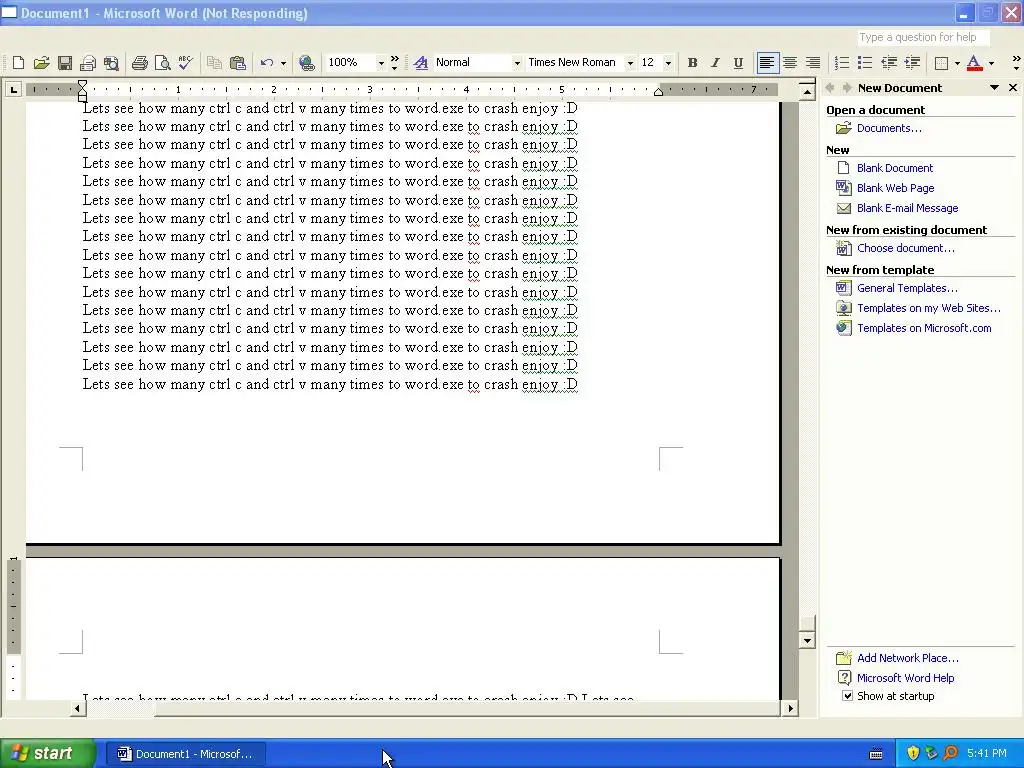Click the task pane back arrow

click(x=831, y=88)
